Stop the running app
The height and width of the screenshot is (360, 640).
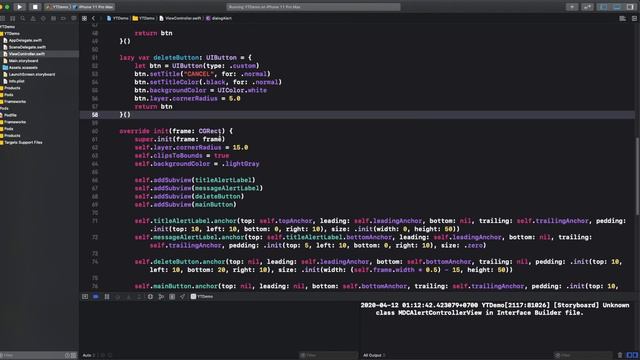click(35, 7)
